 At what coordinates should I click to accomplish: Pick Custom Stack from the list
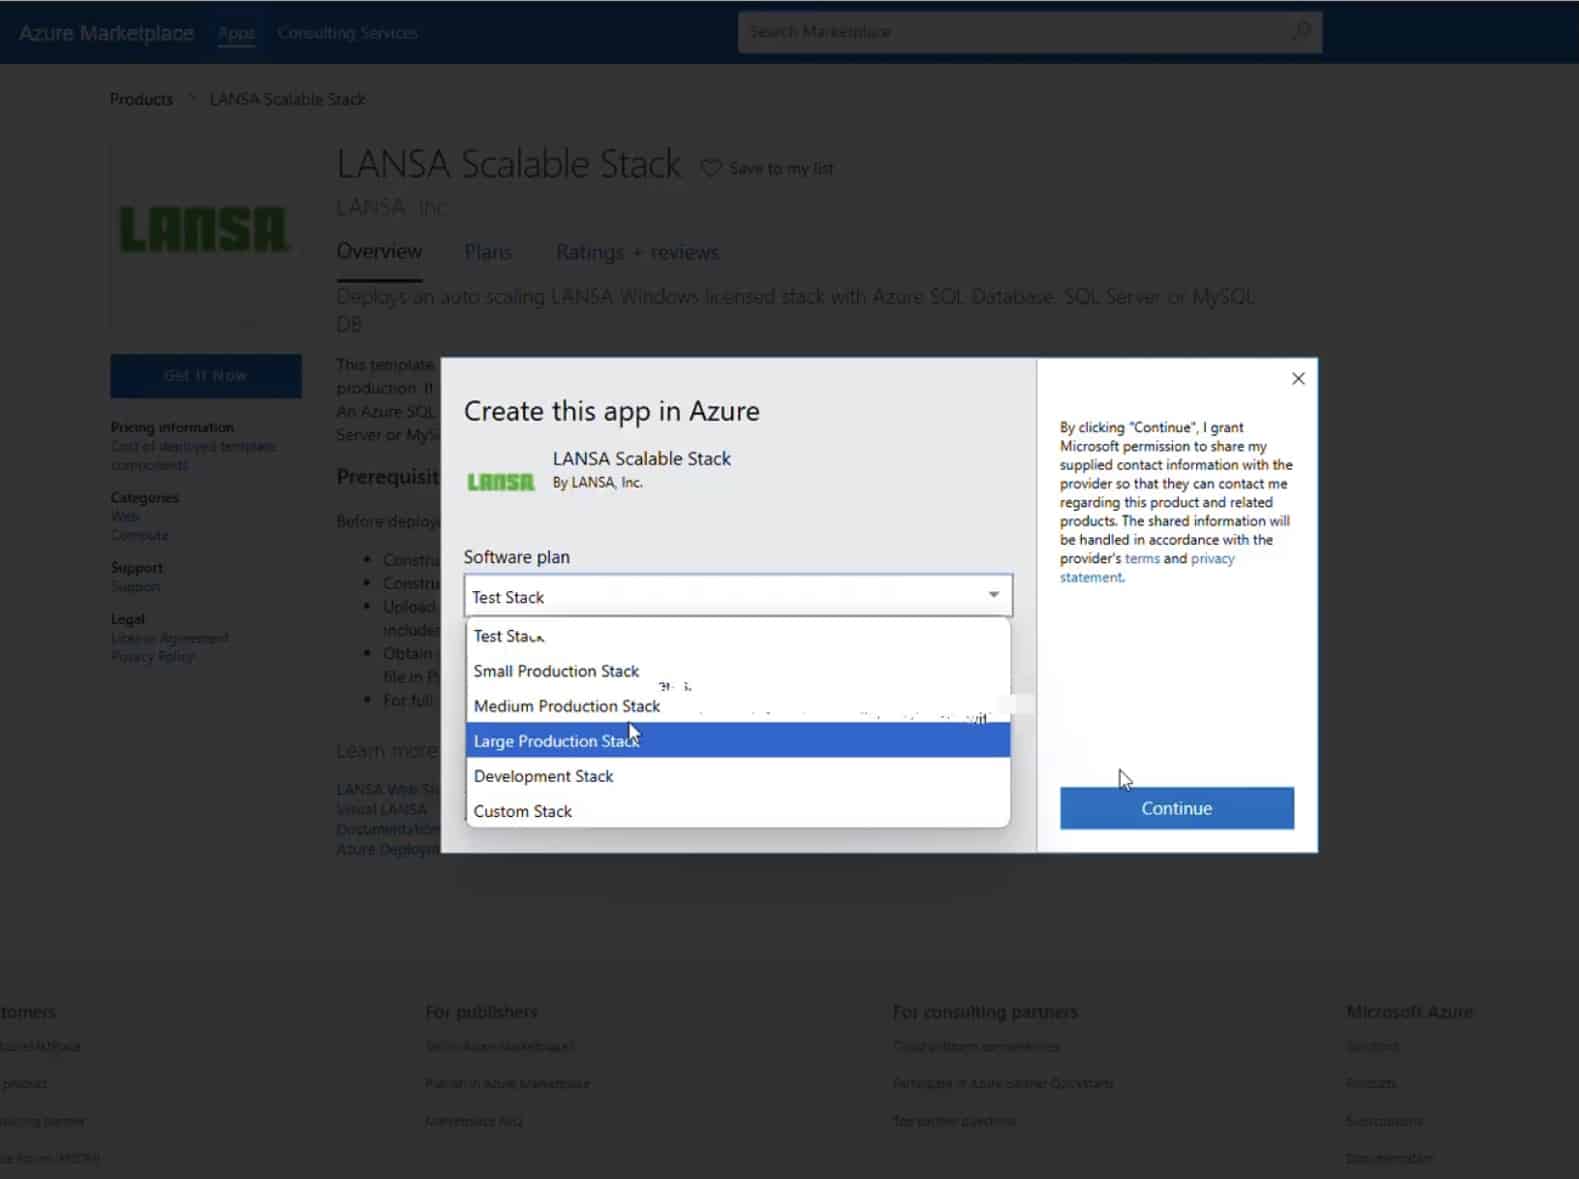coord(738,811)
